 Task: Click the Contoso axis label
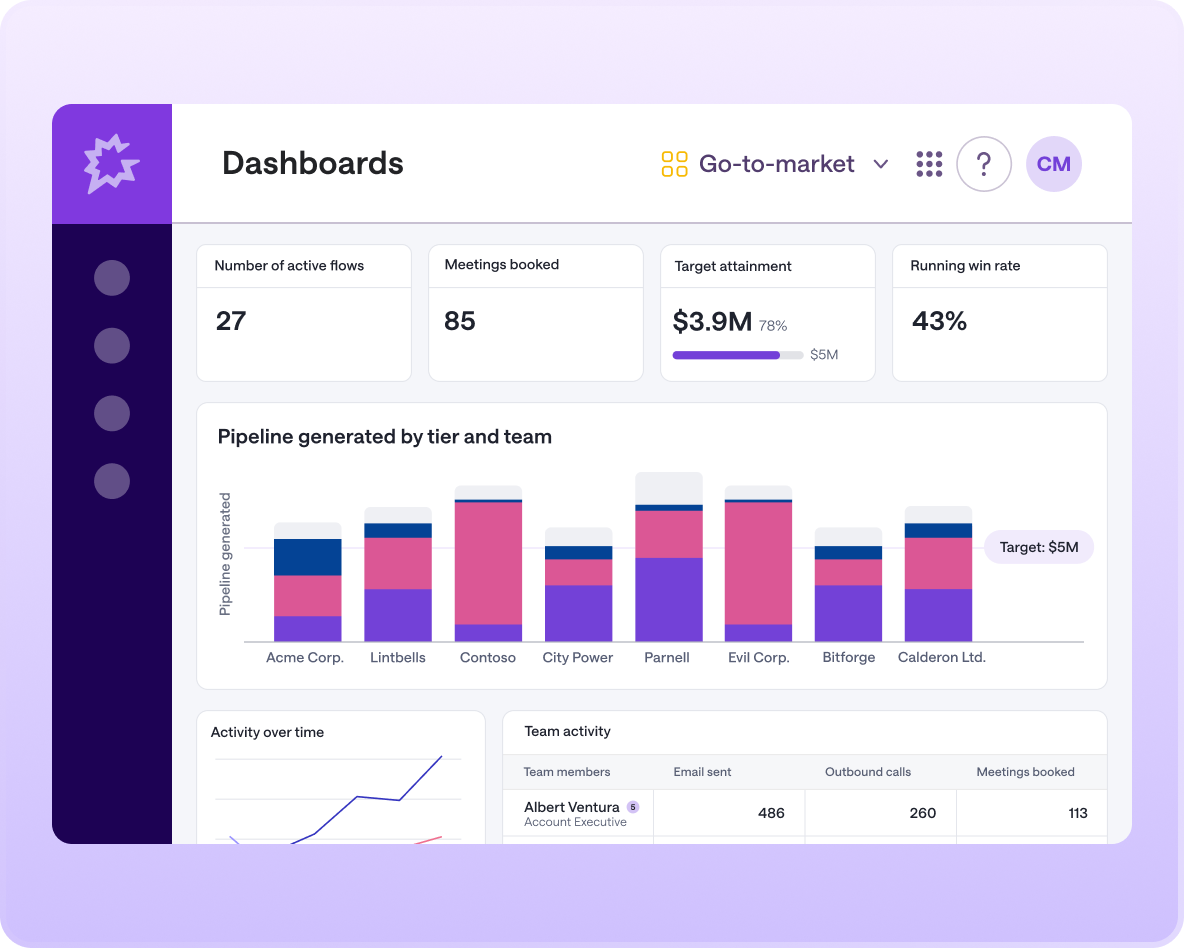(x=488, y=657)
